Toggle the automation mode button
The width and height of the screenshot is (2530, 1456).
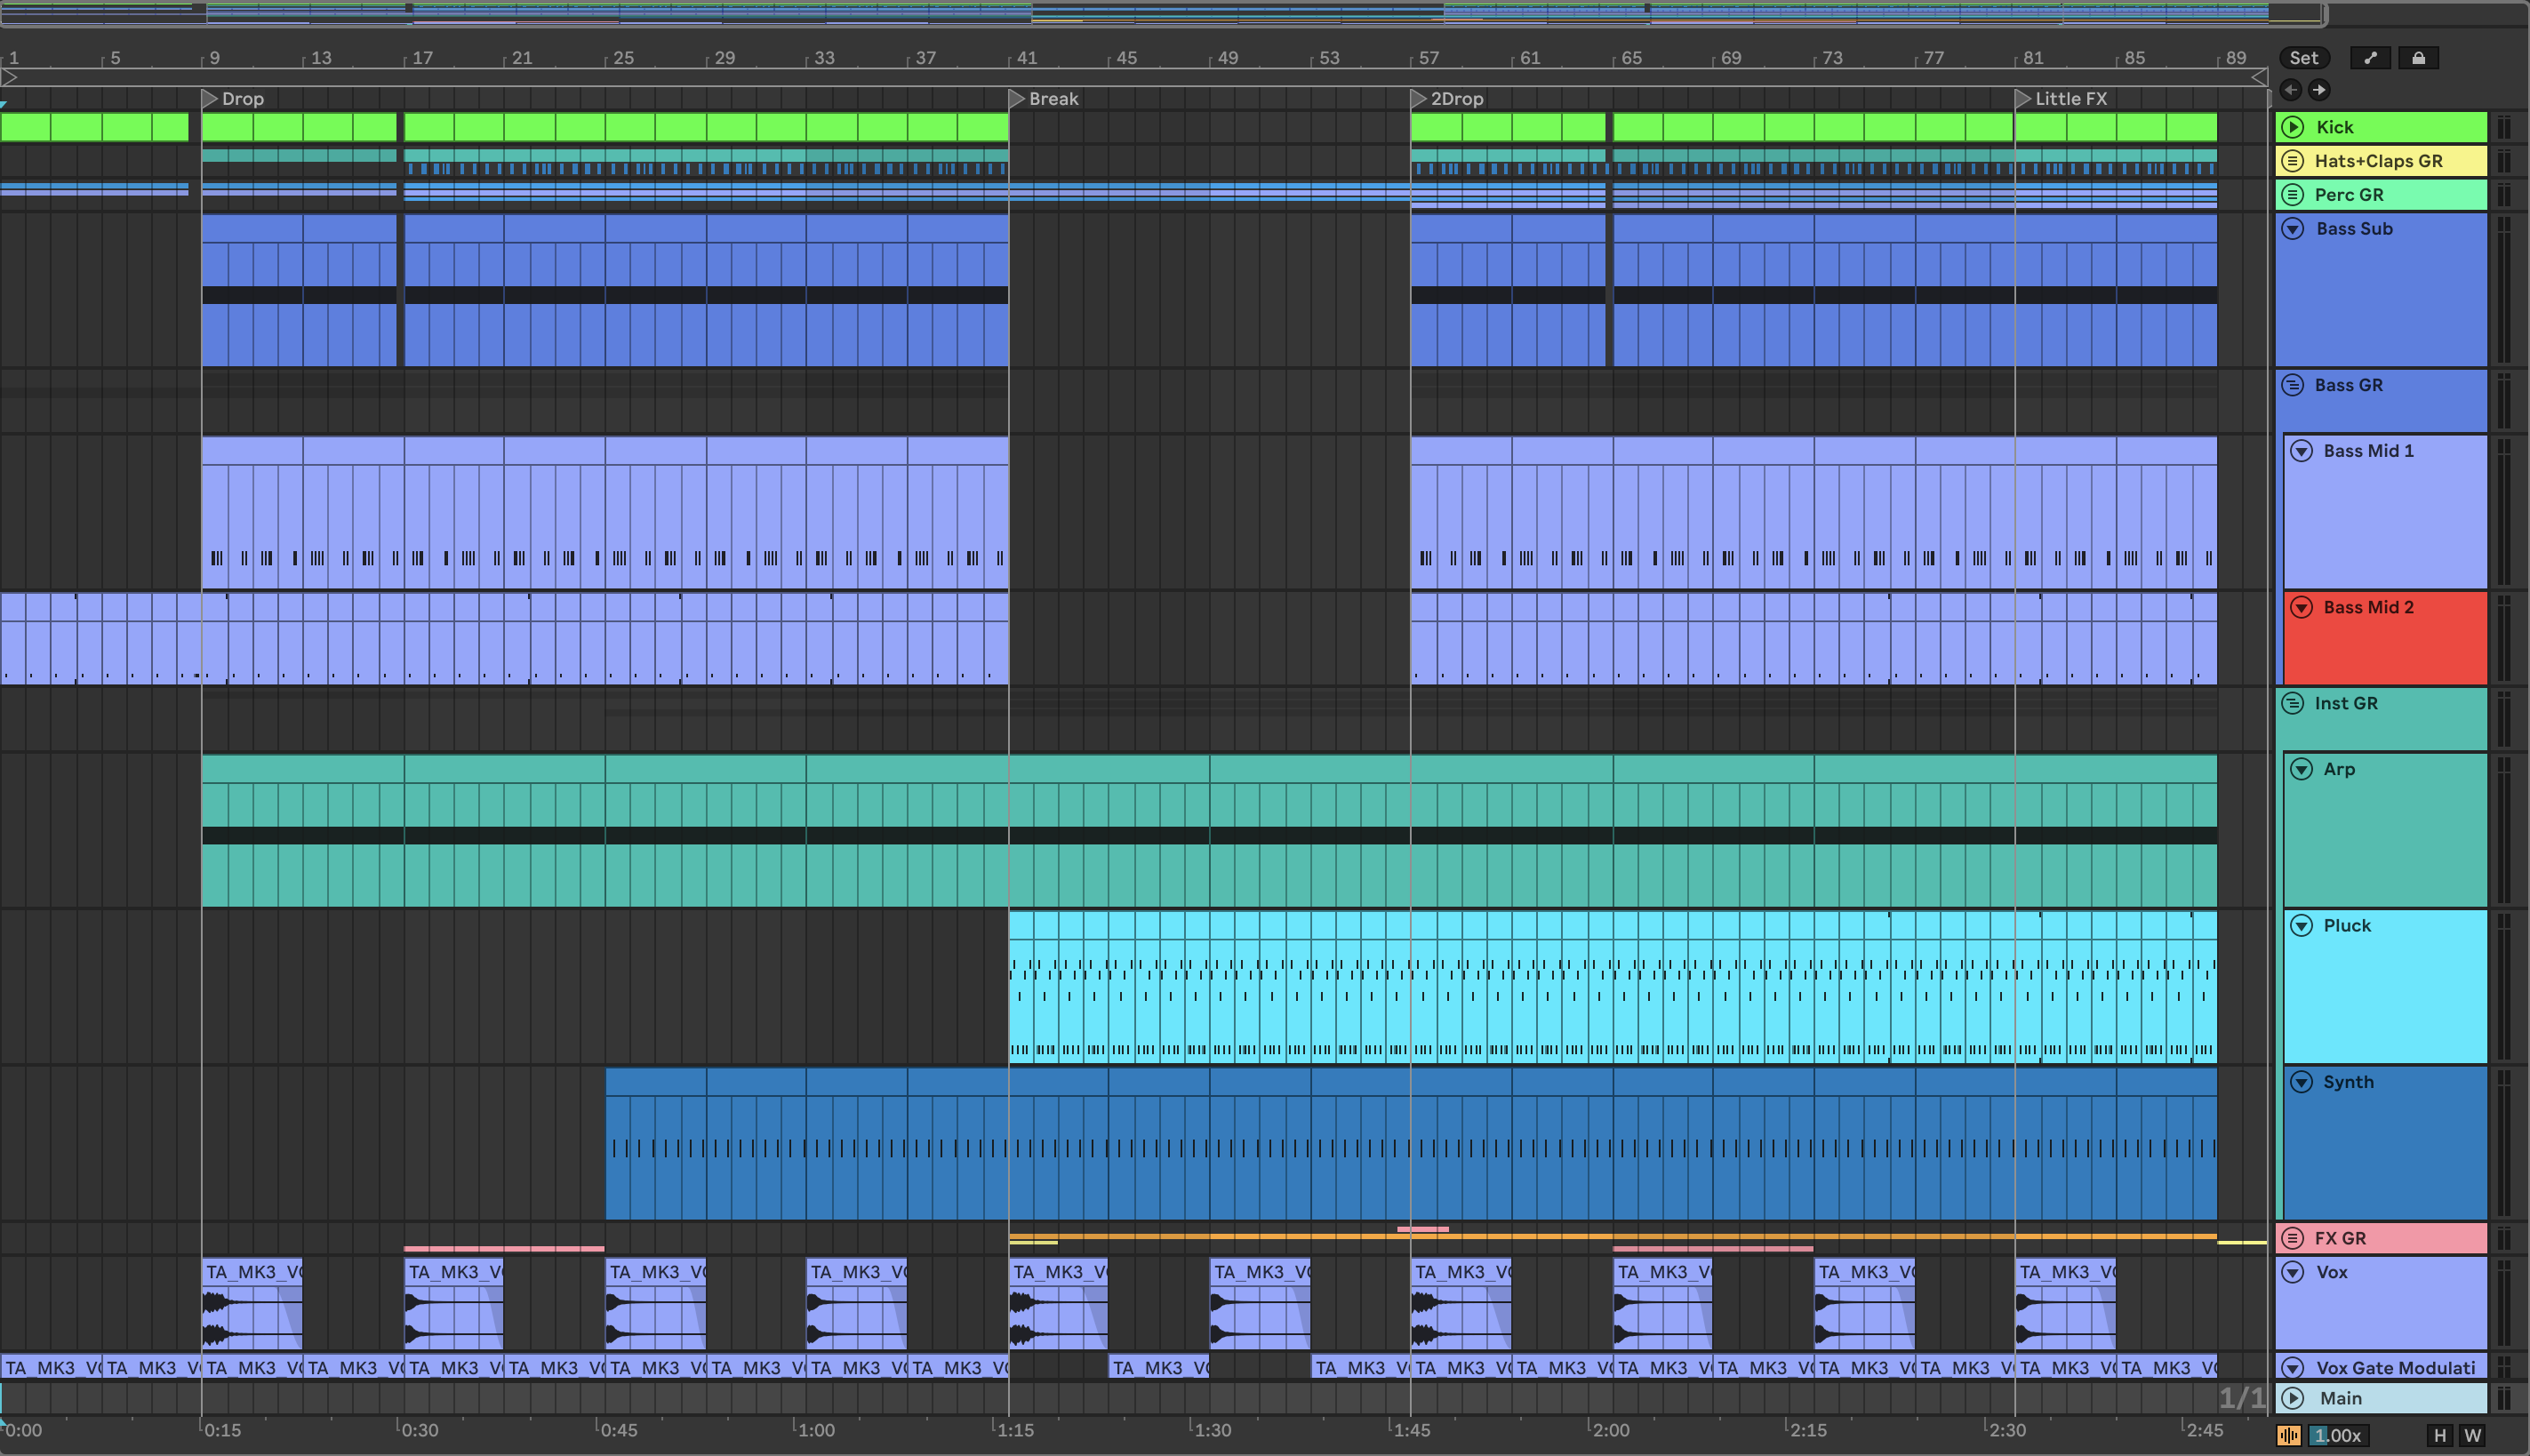(x=2370, y=58)
